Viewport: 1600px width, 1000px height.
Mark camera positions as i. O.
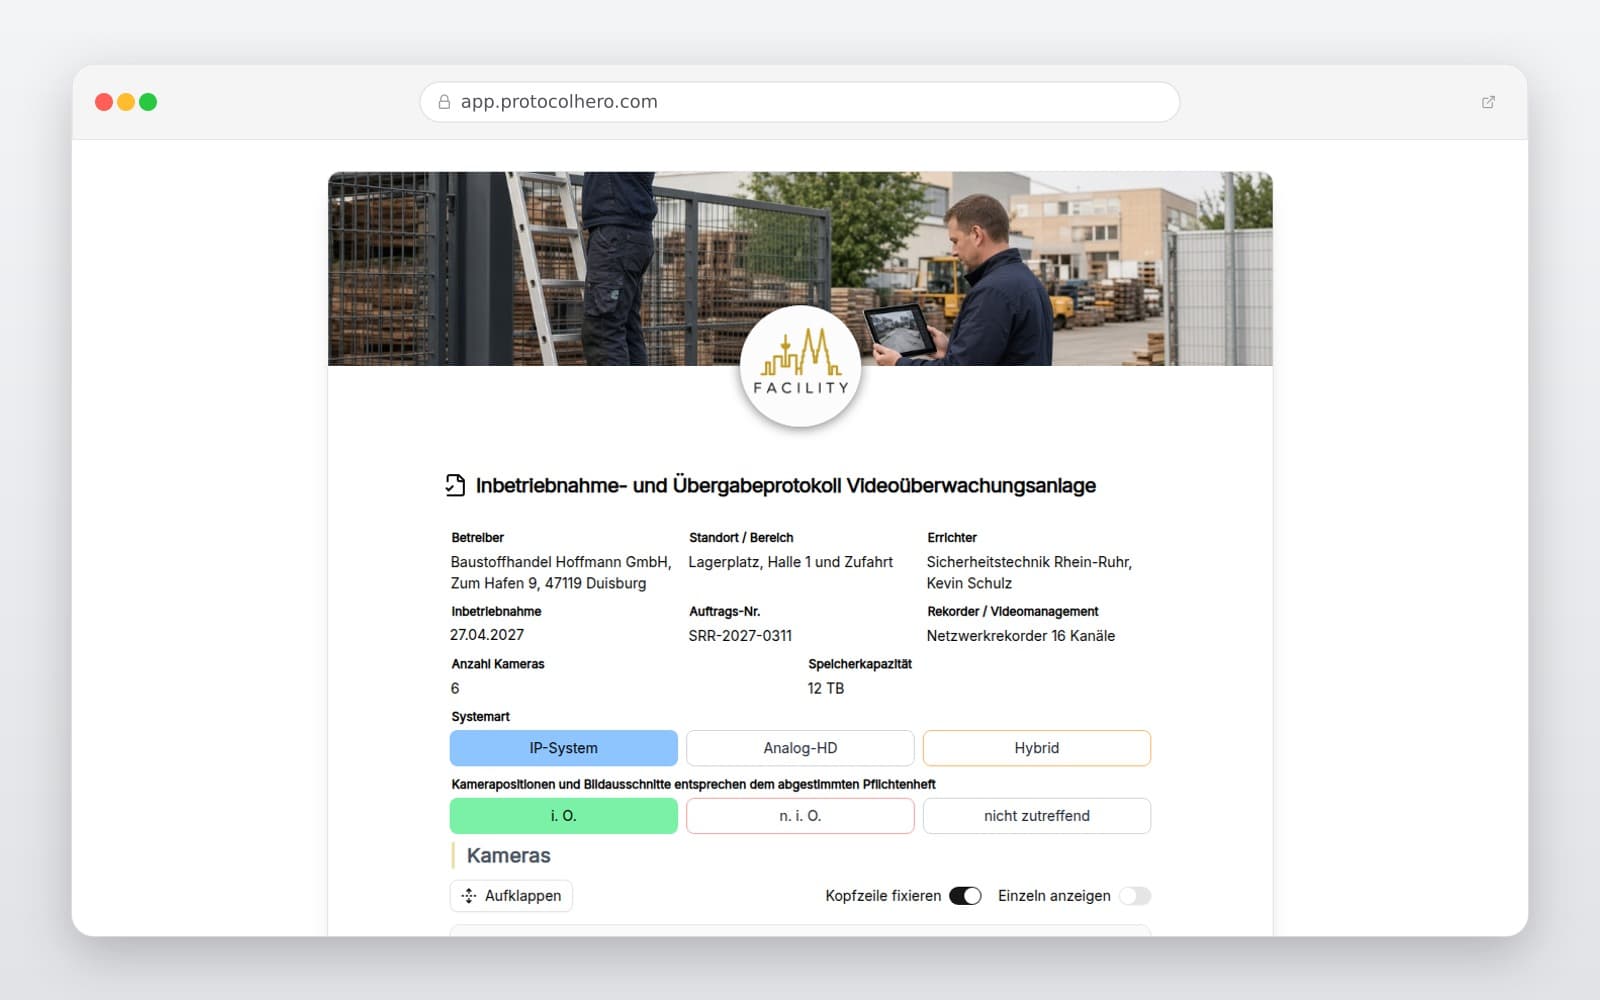tap(564, 816)
